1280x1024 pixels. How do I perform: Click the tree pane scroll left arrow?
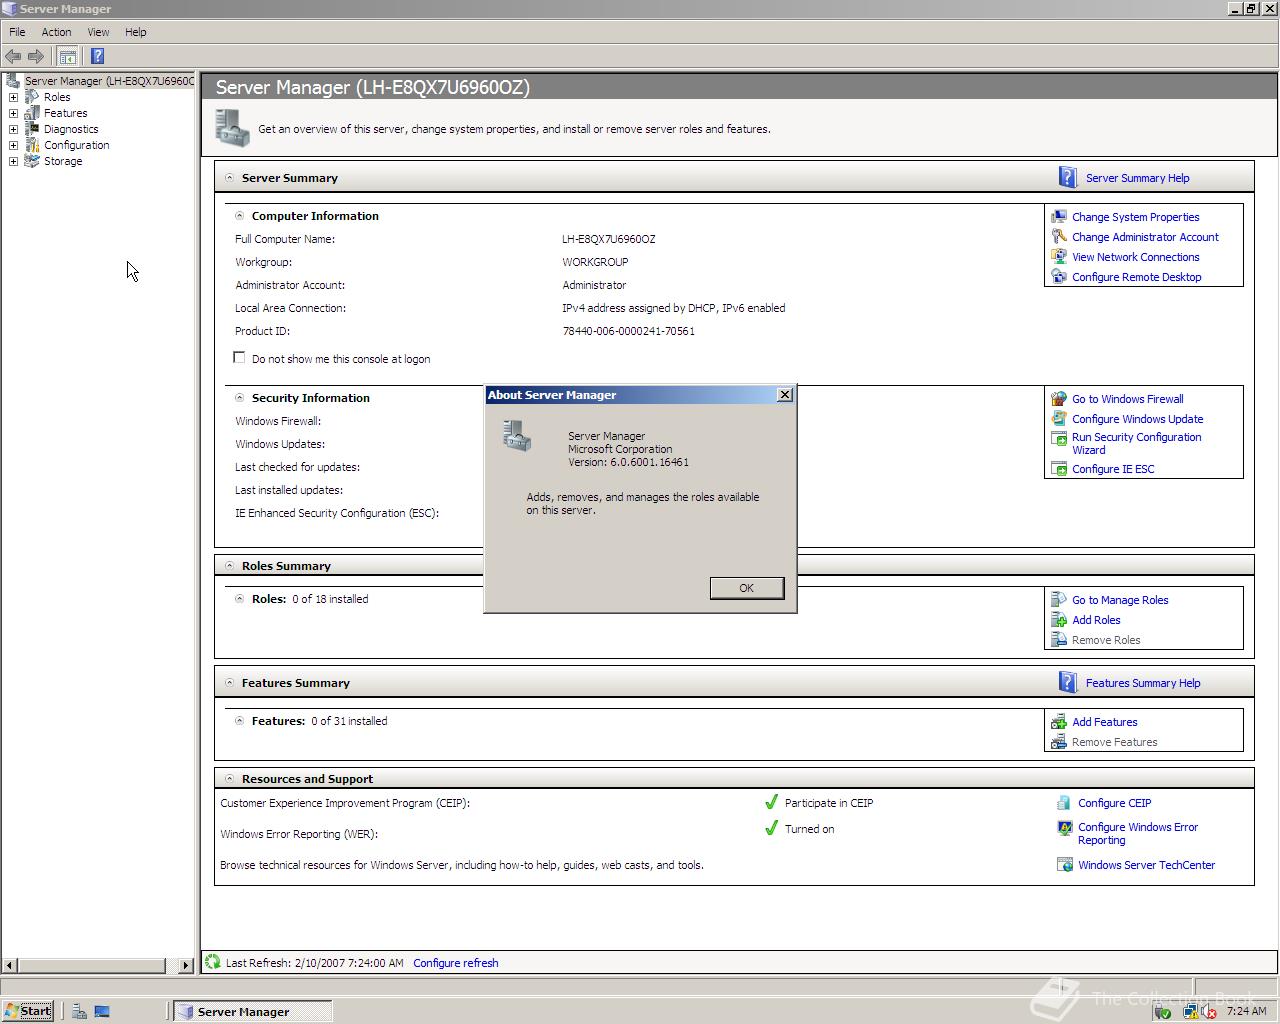(x=10, y=965)
